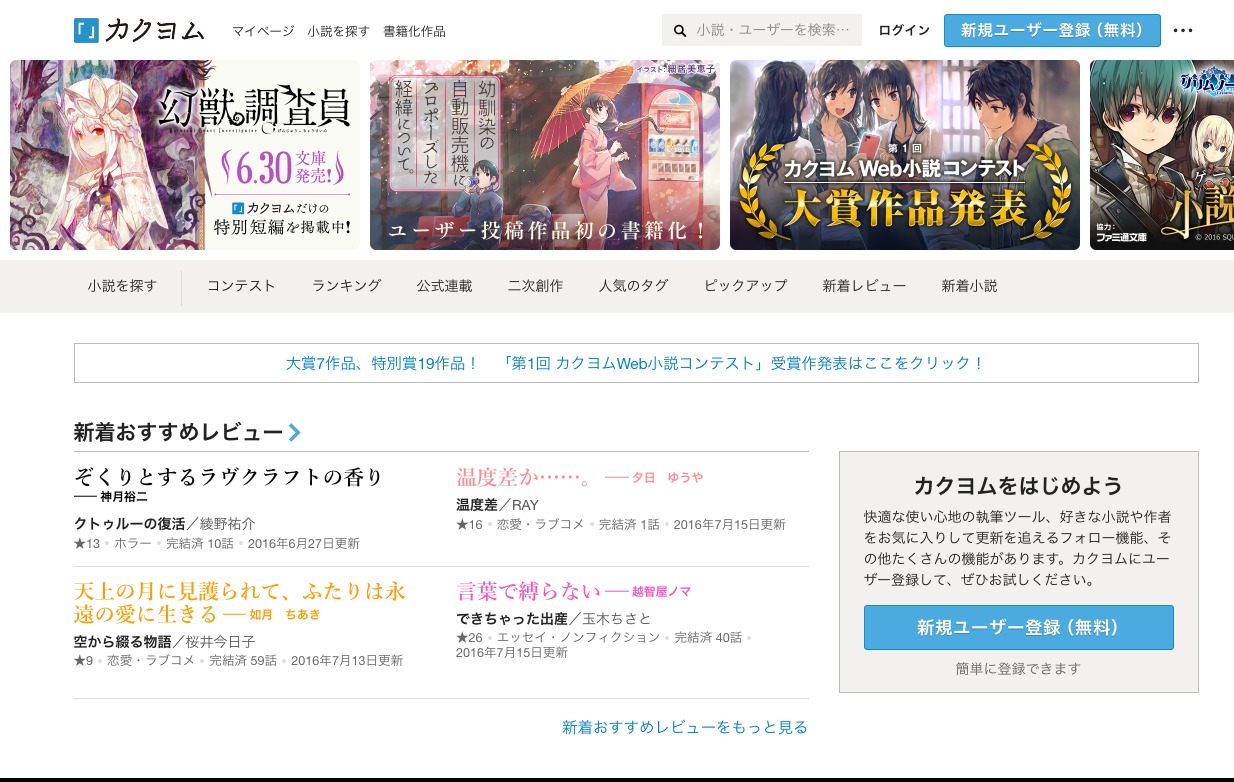Open 新着おすすめレビュー heading link
Screen dimensions: 1234x782
[178, 433]
